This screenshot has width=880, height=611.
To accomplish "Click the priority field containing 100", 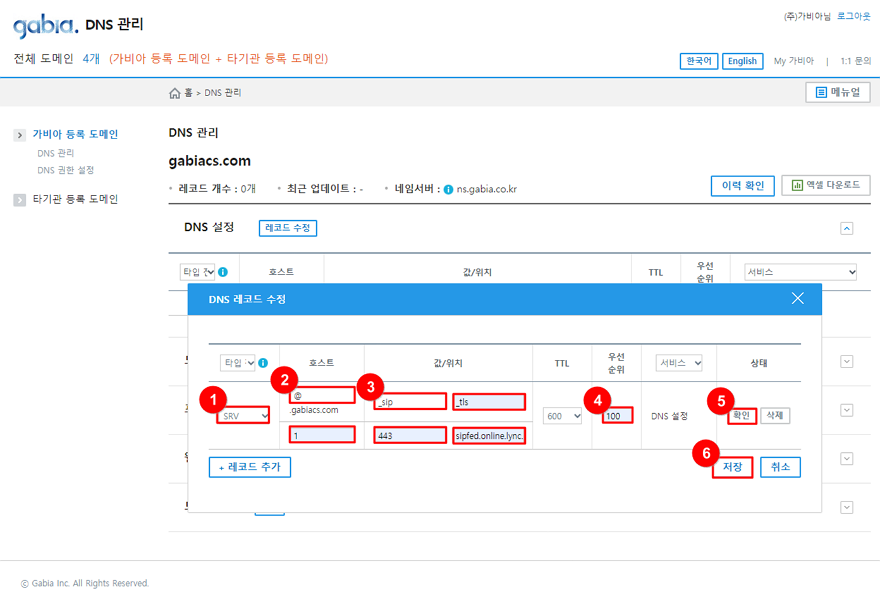I will [x=618, y=416].
